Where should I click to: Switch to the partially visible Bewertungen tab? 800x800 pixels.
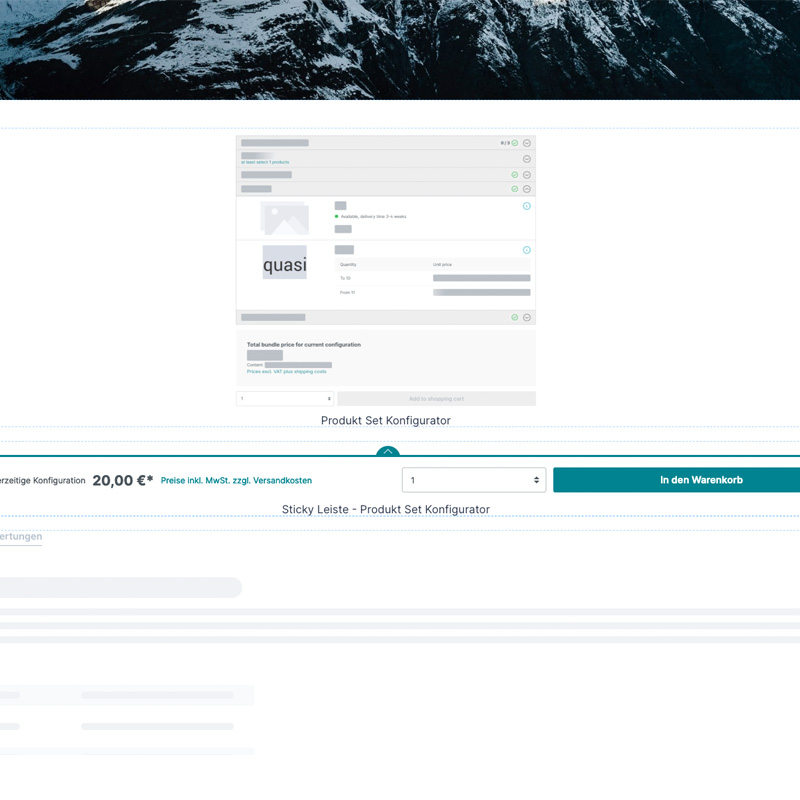[x=20, y=537]
